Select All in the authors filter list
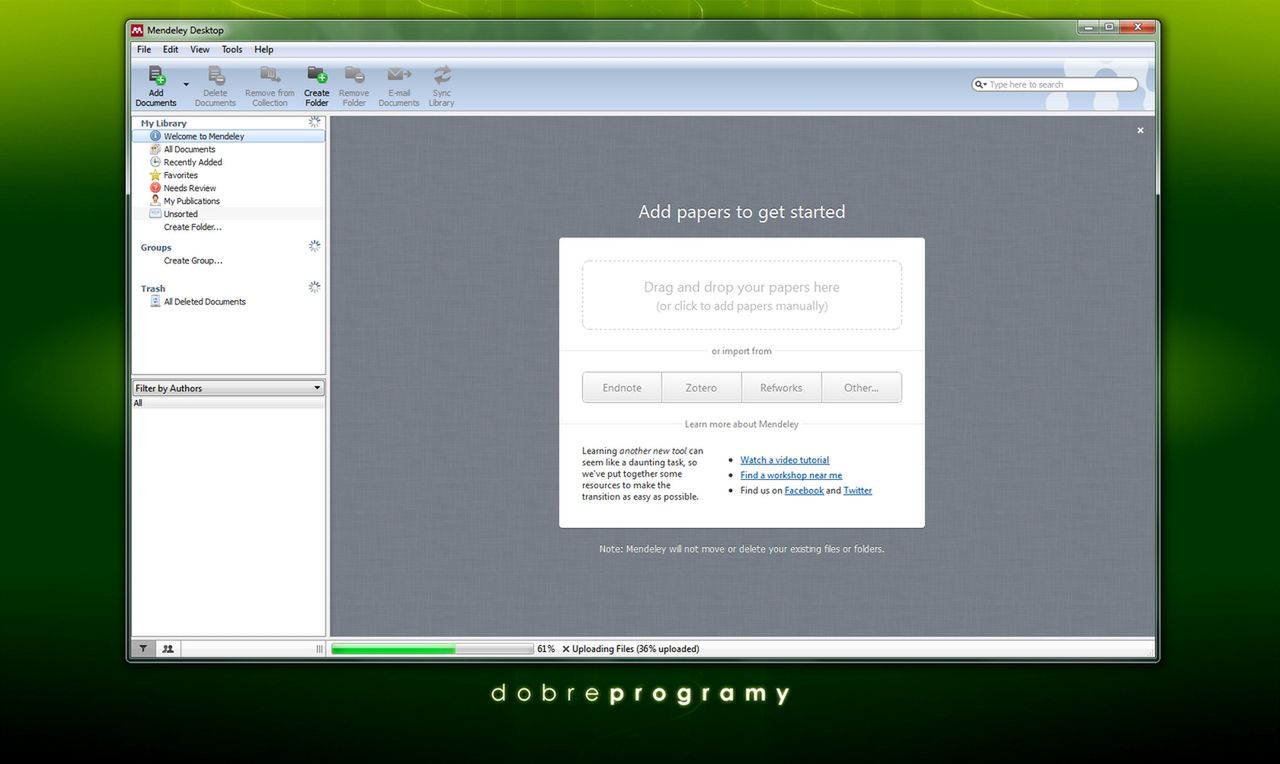 point(228,403)
